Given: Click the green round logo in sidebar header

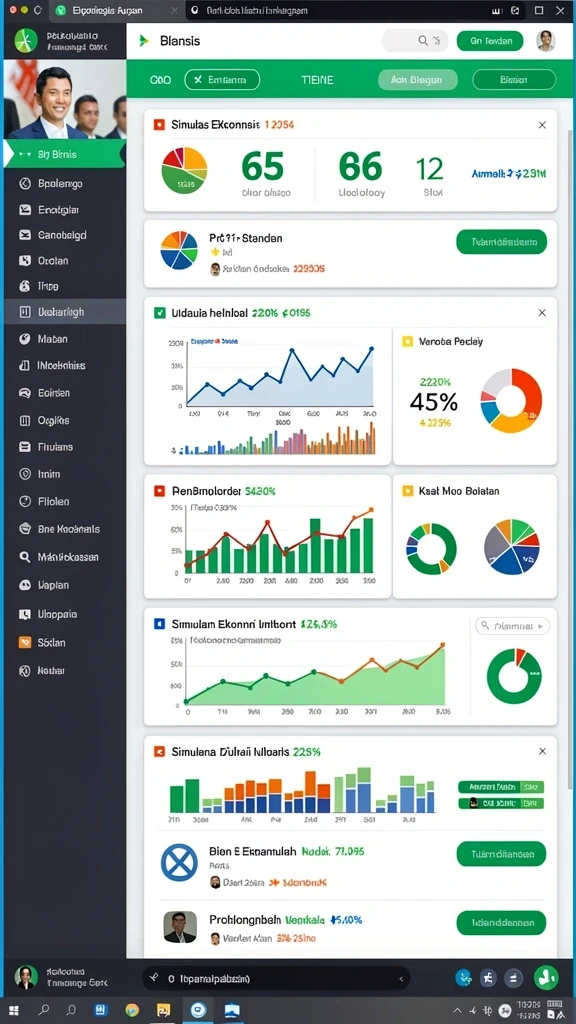Looking at the screenshot, I should click(x=26, y=40).
